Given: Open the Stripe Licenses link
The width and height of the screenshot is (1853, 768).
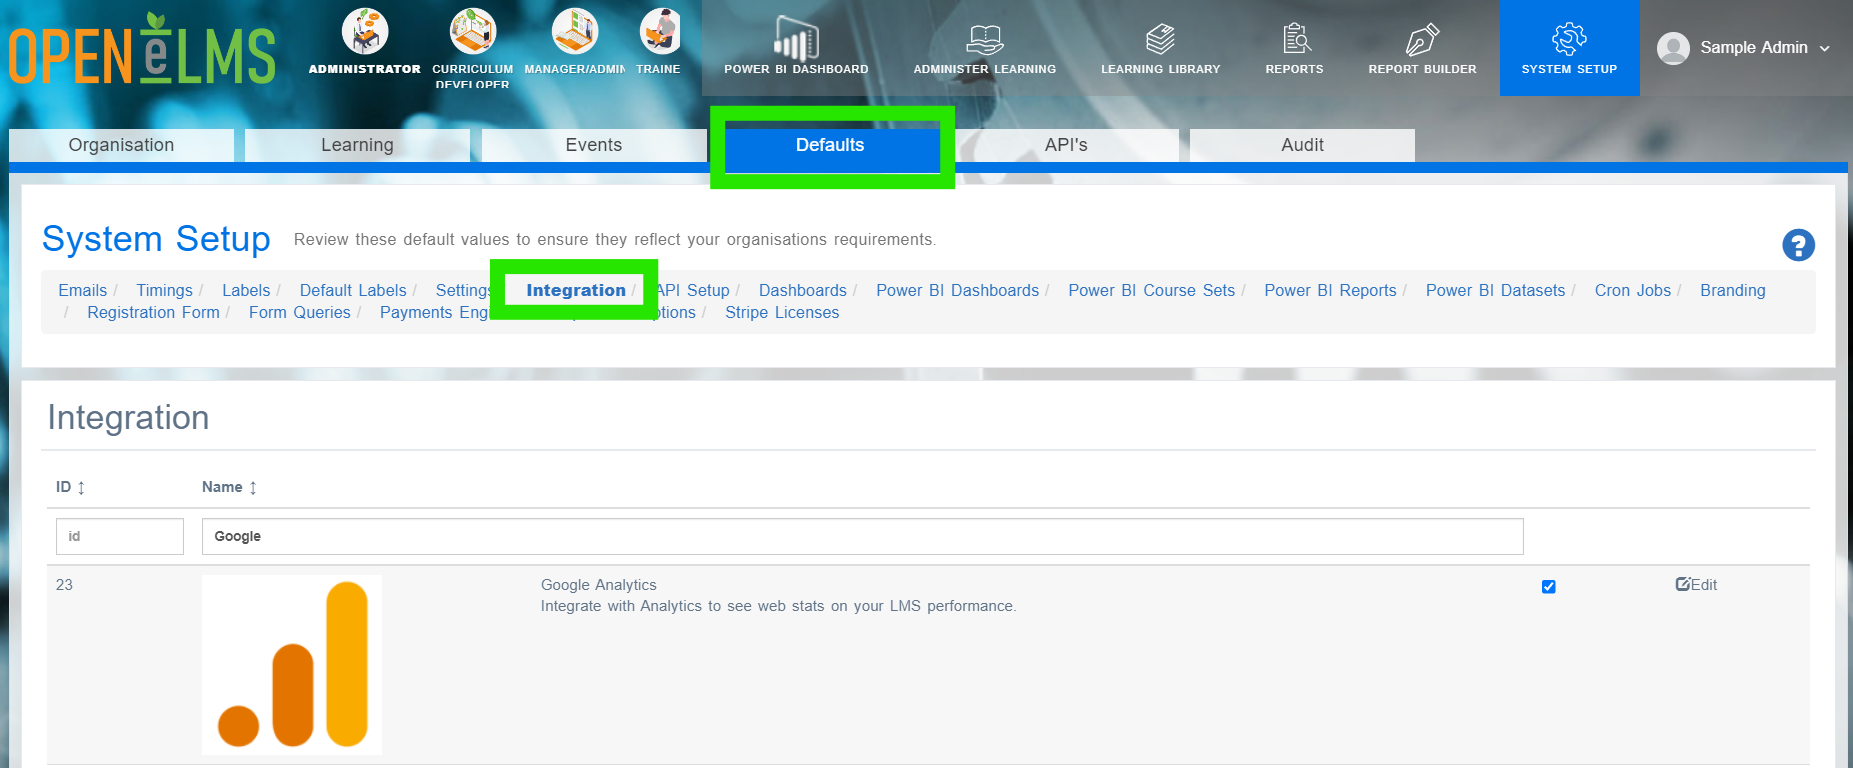Looking at the screenshot, I should click(782, 313).
